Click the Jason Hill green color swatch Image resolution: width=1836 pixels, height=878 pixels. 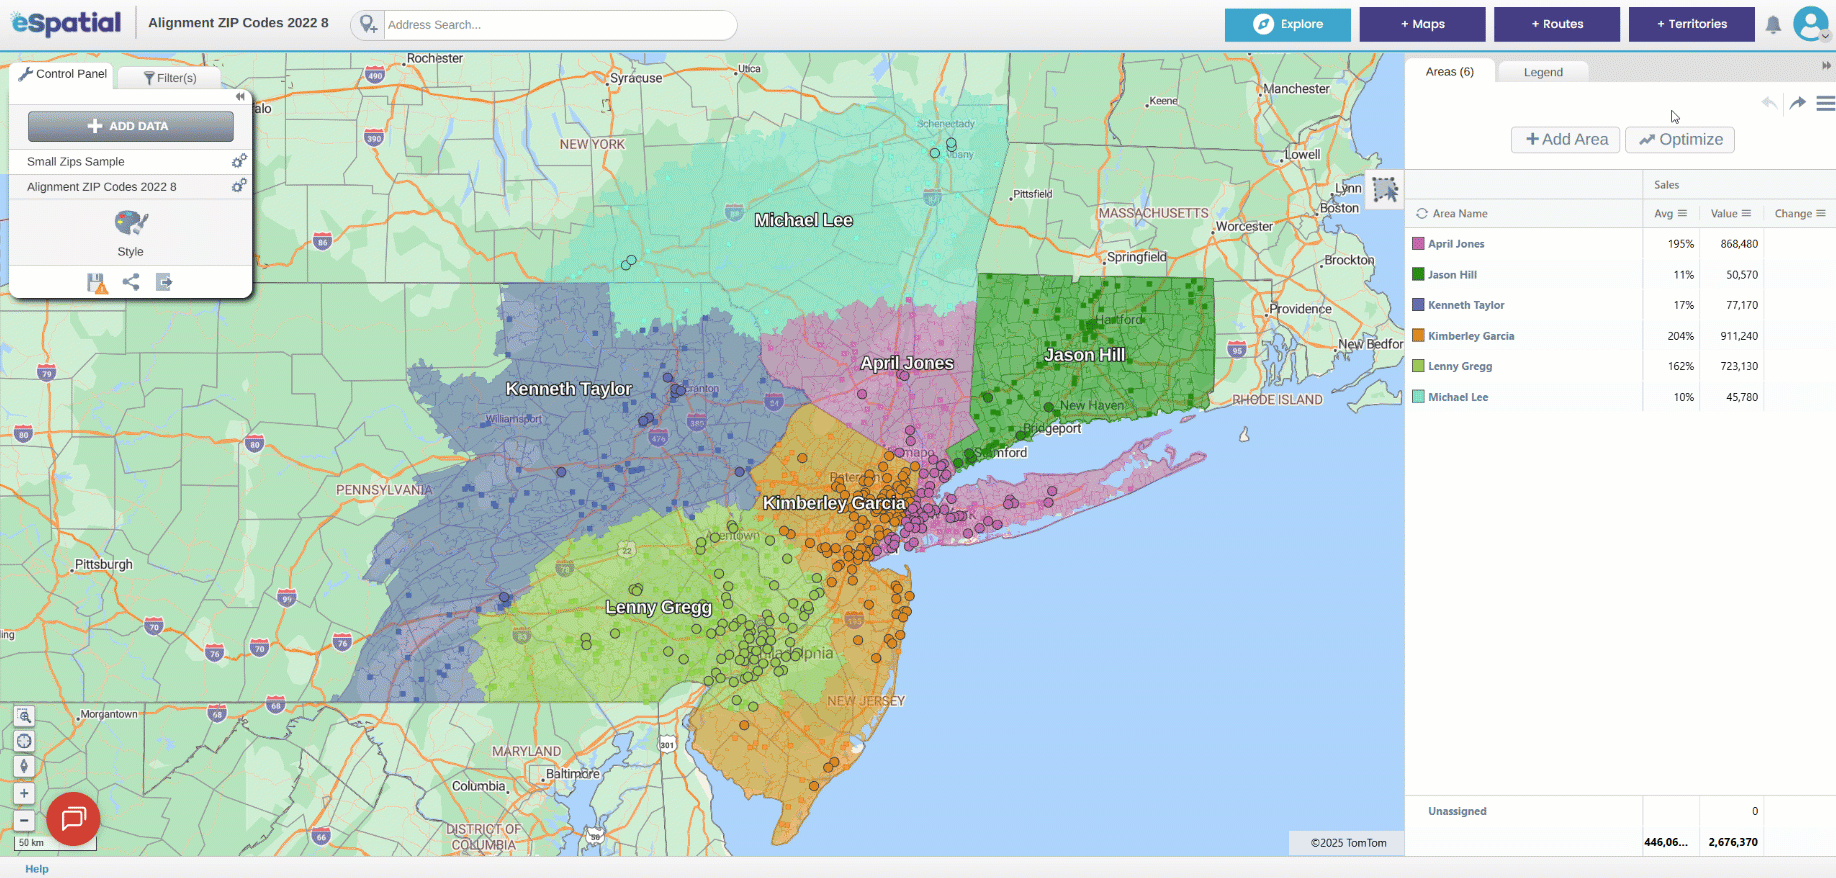1418,274
